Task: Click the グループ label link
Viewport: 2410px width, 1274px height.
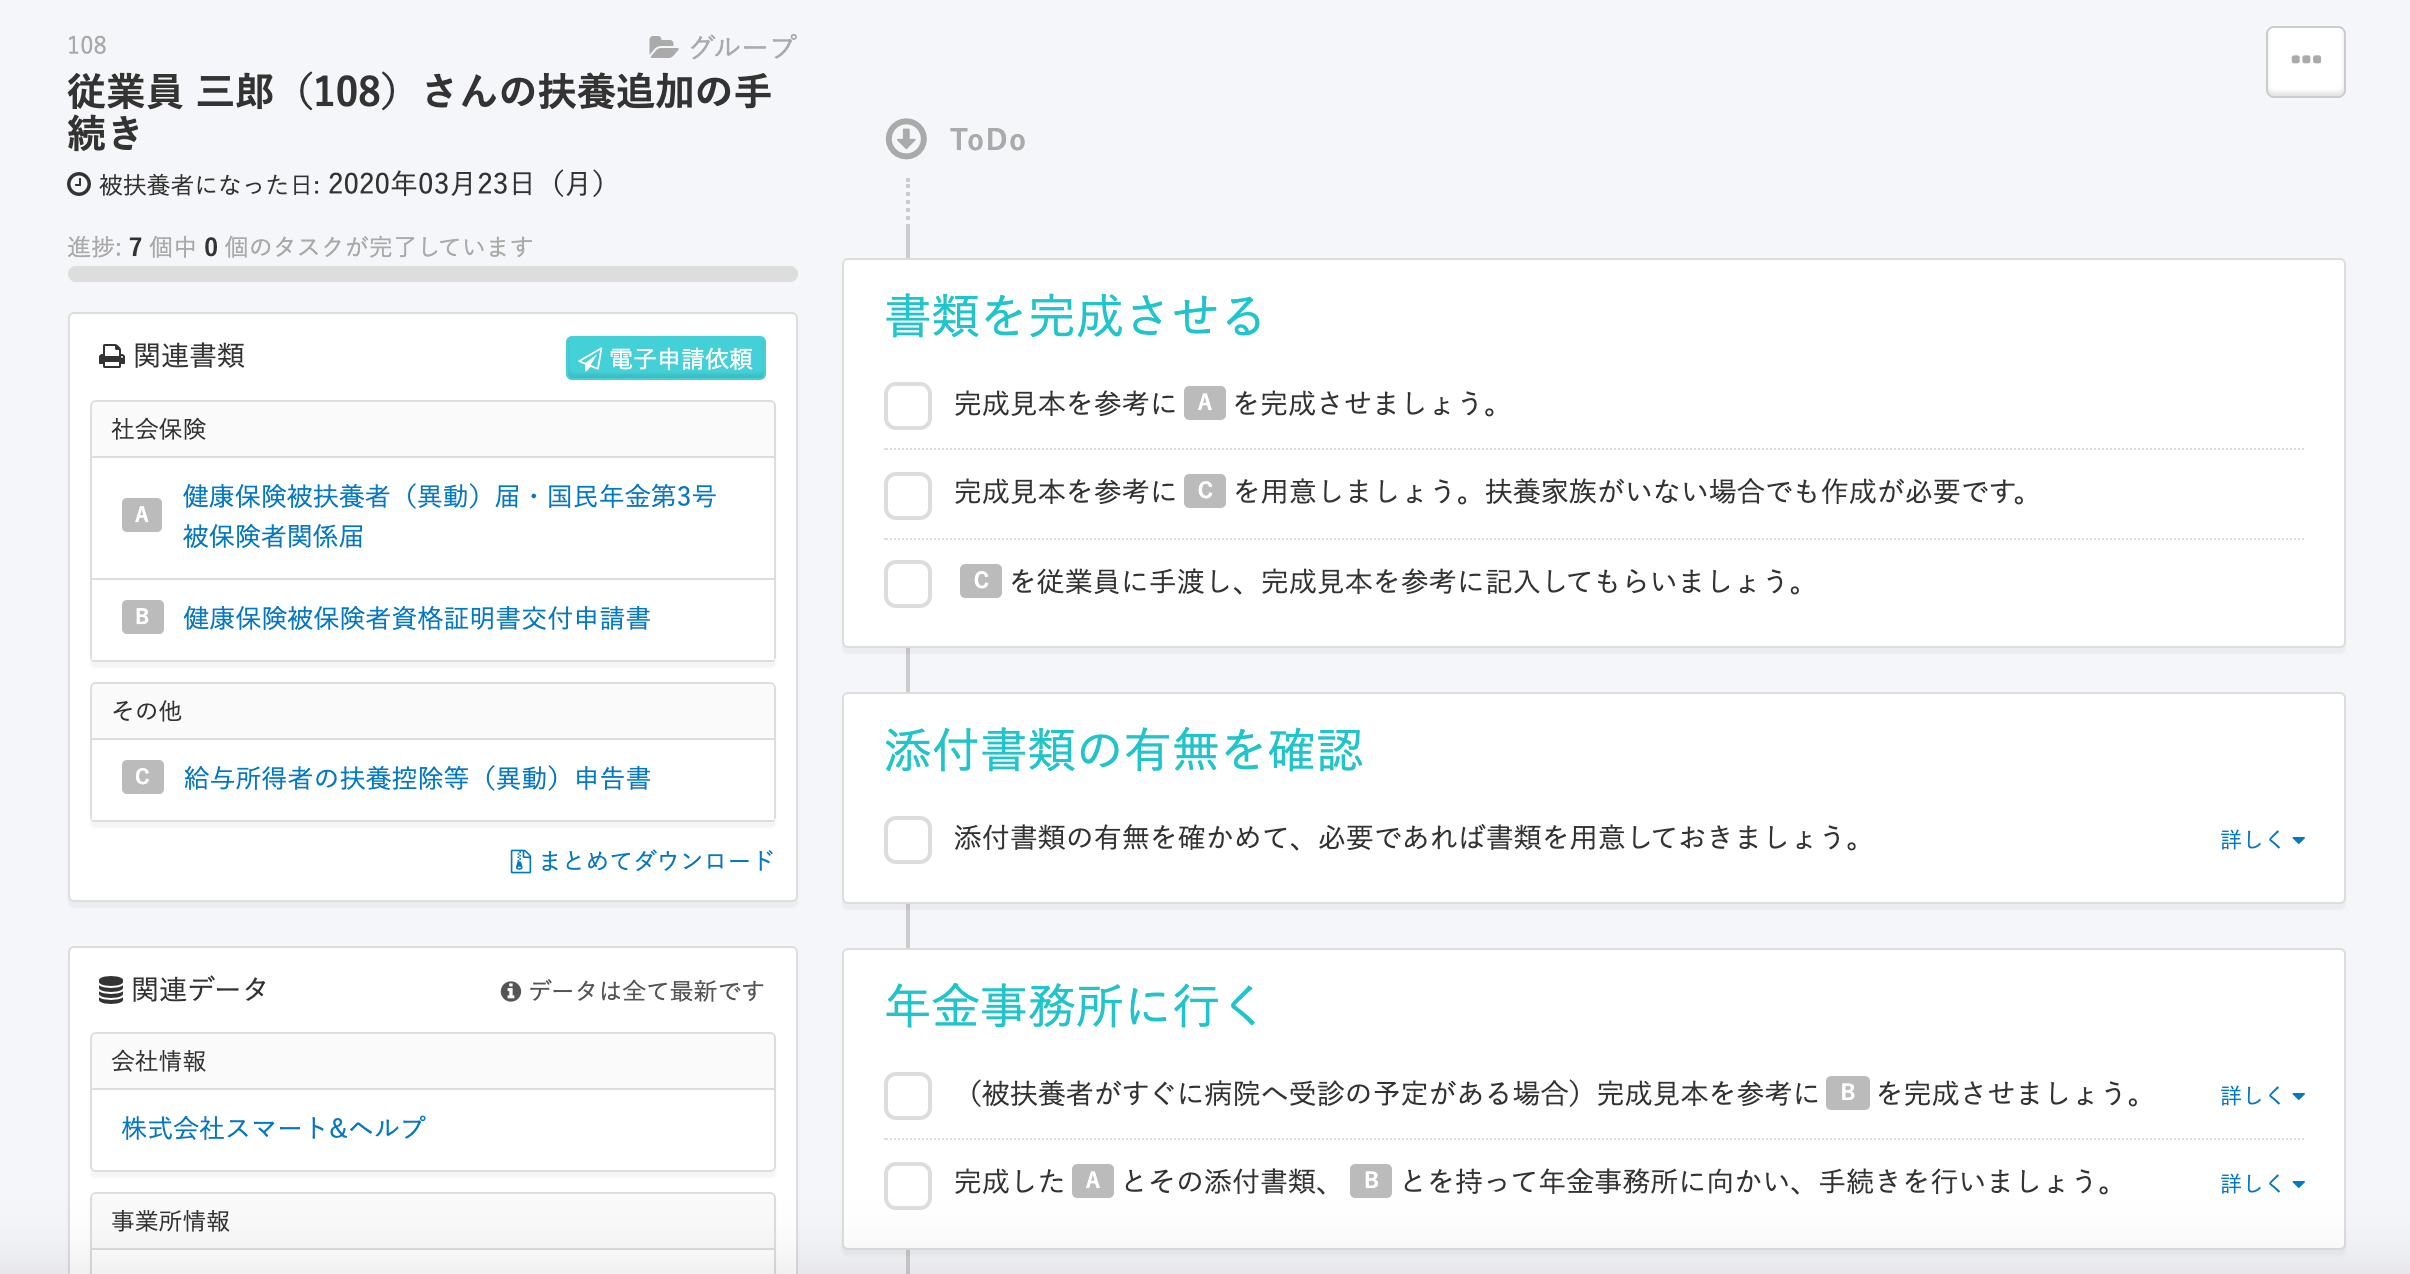Action: tap(742, 47)
